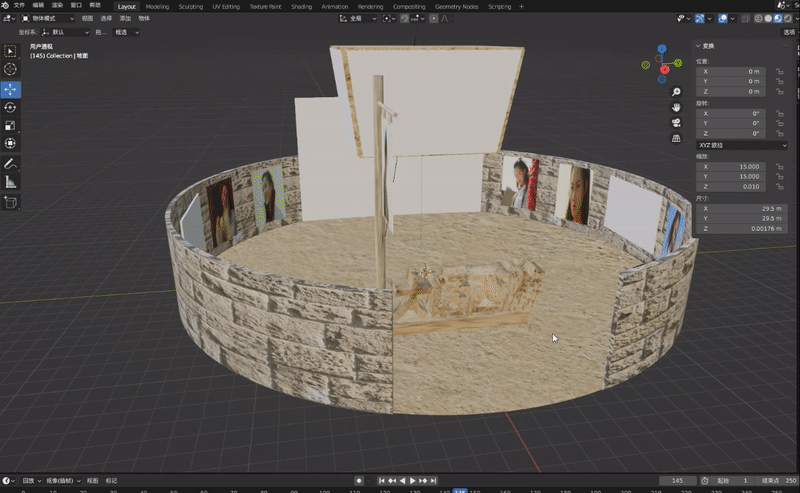800x493 pixels.
Task: Jump to timeline start frame
Action: (x=382, y=481)
